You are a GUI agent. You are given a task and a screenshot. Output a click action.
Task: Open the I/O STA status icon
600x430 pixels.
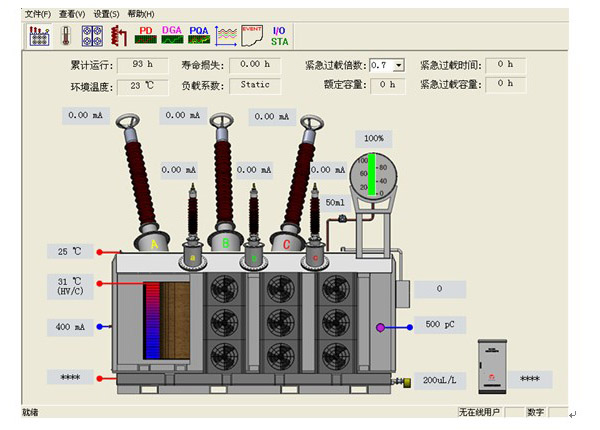click(x=280, y=35)
